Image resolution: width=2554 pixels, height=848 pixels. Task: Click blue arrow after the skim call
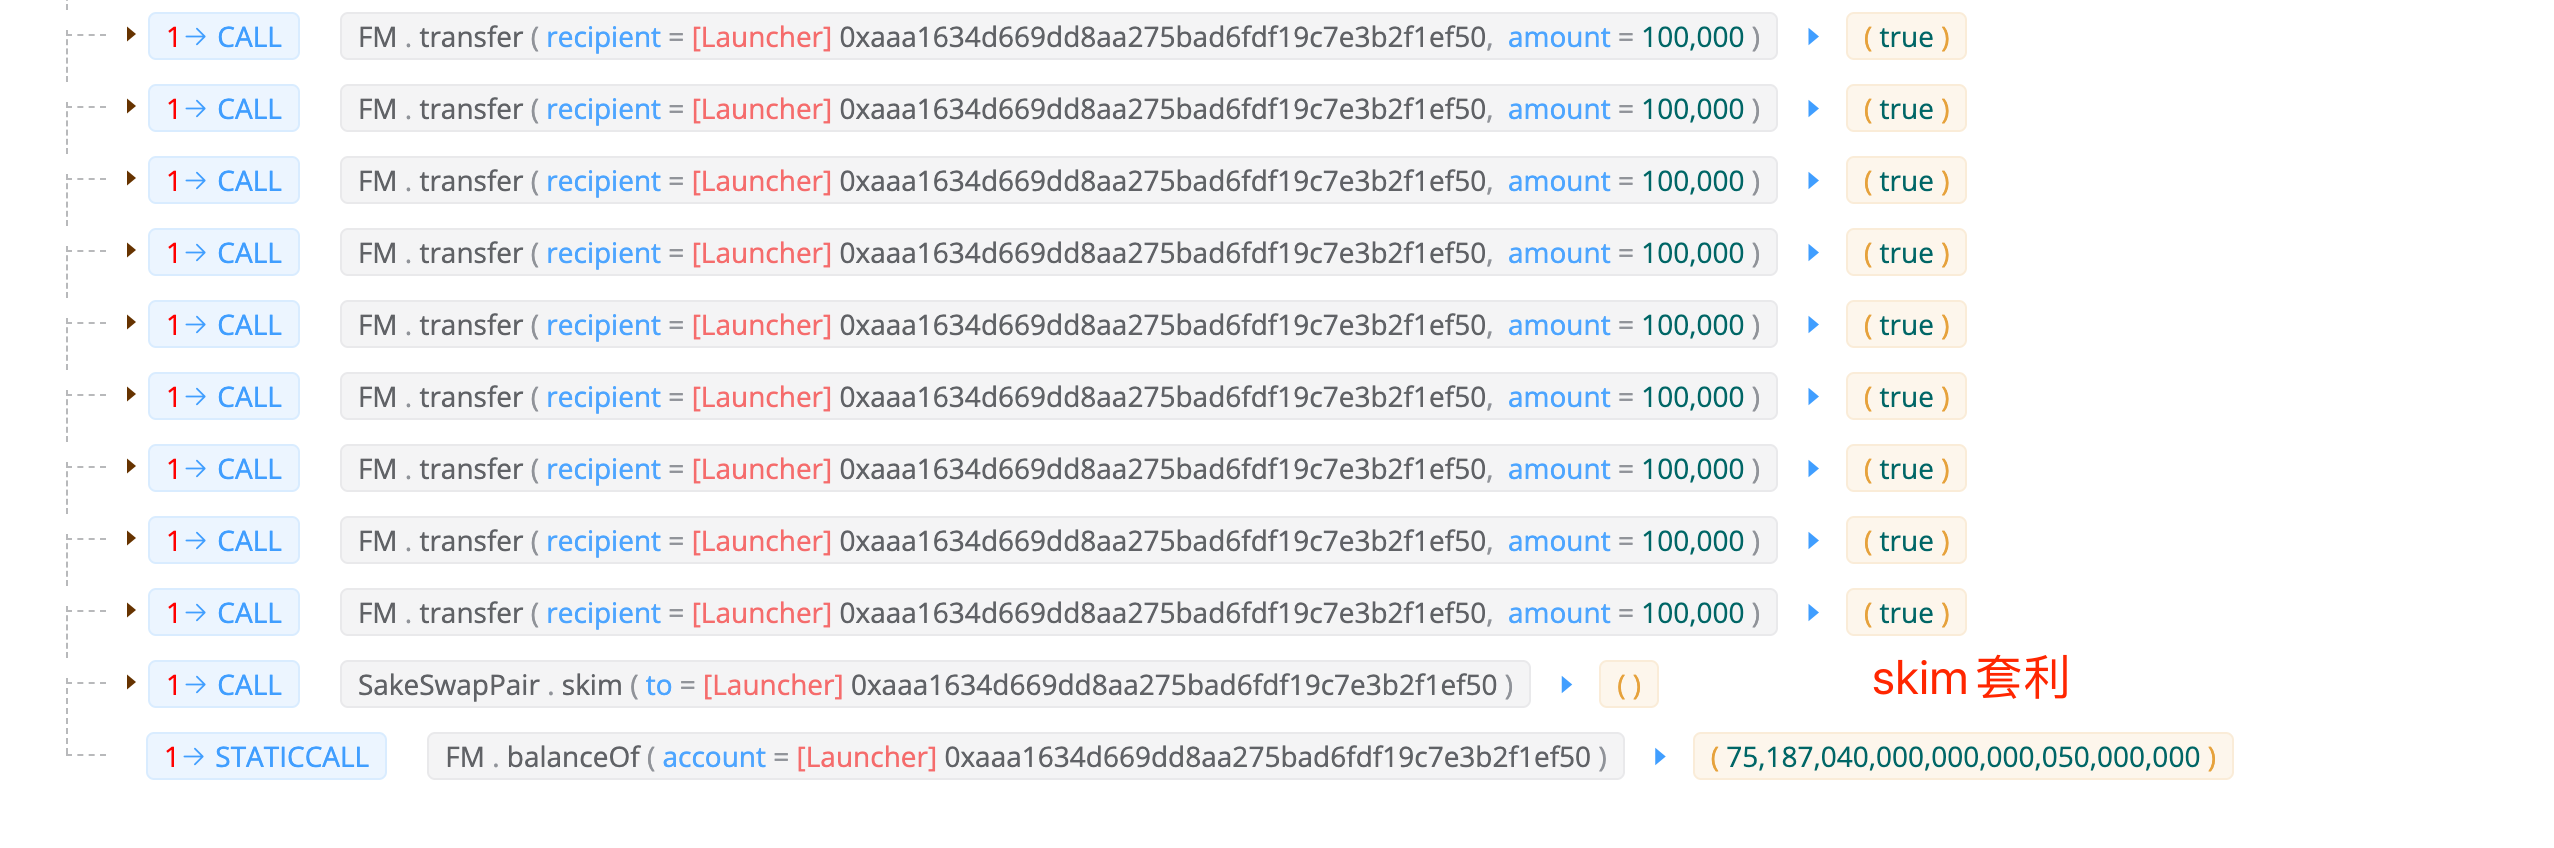point(1566,685)
